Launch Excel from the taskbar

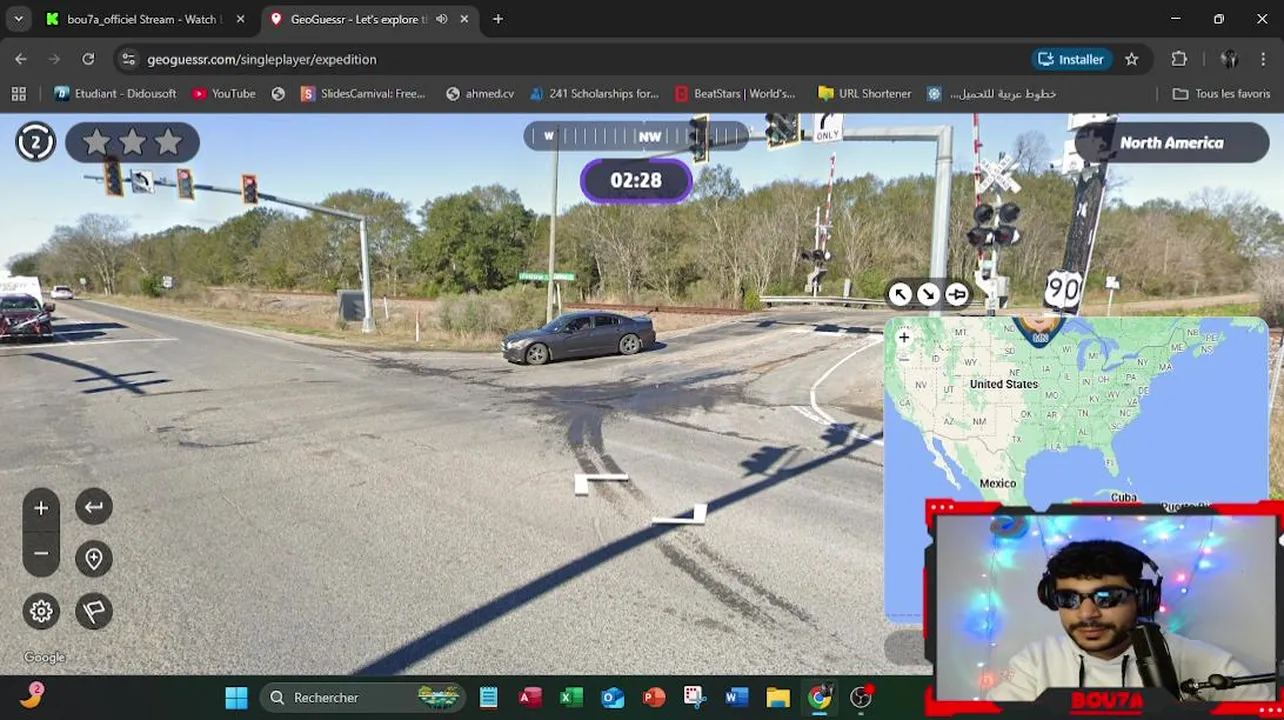(x=571, y=697)
